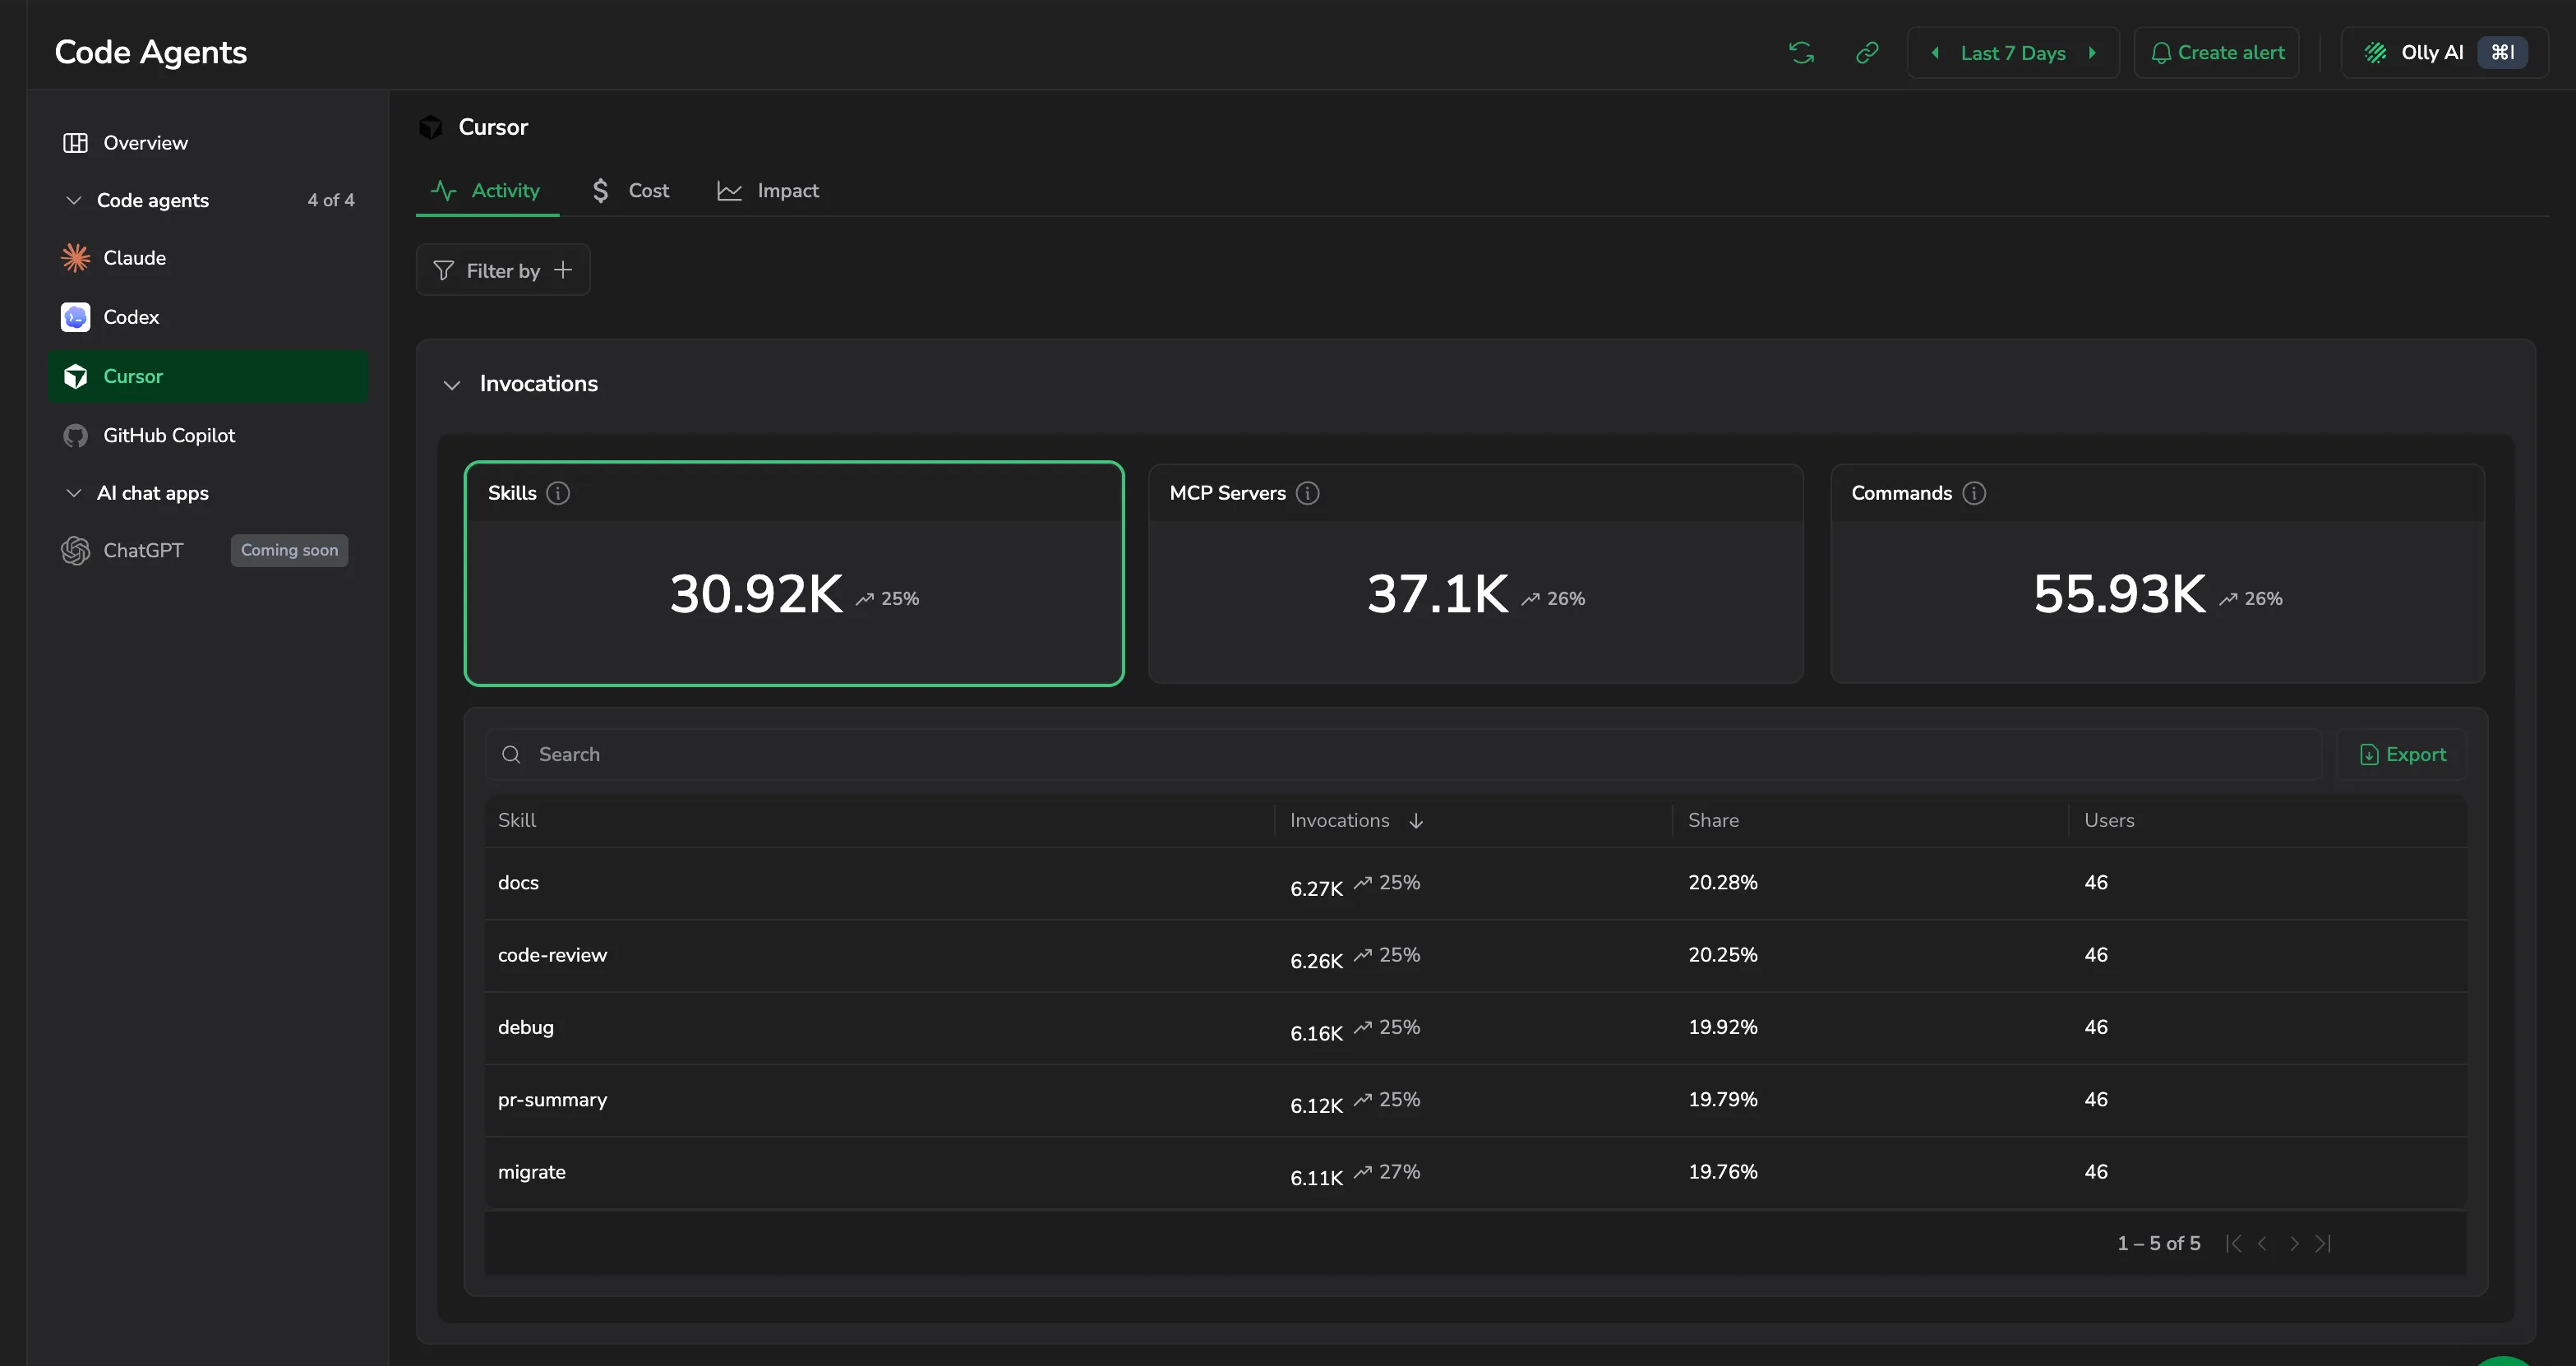Image resolution: width=2576 pixels, height=1366 pixels.
Task: Click the Filter by button
Action: pyautogui.click(x=503, y=270)
